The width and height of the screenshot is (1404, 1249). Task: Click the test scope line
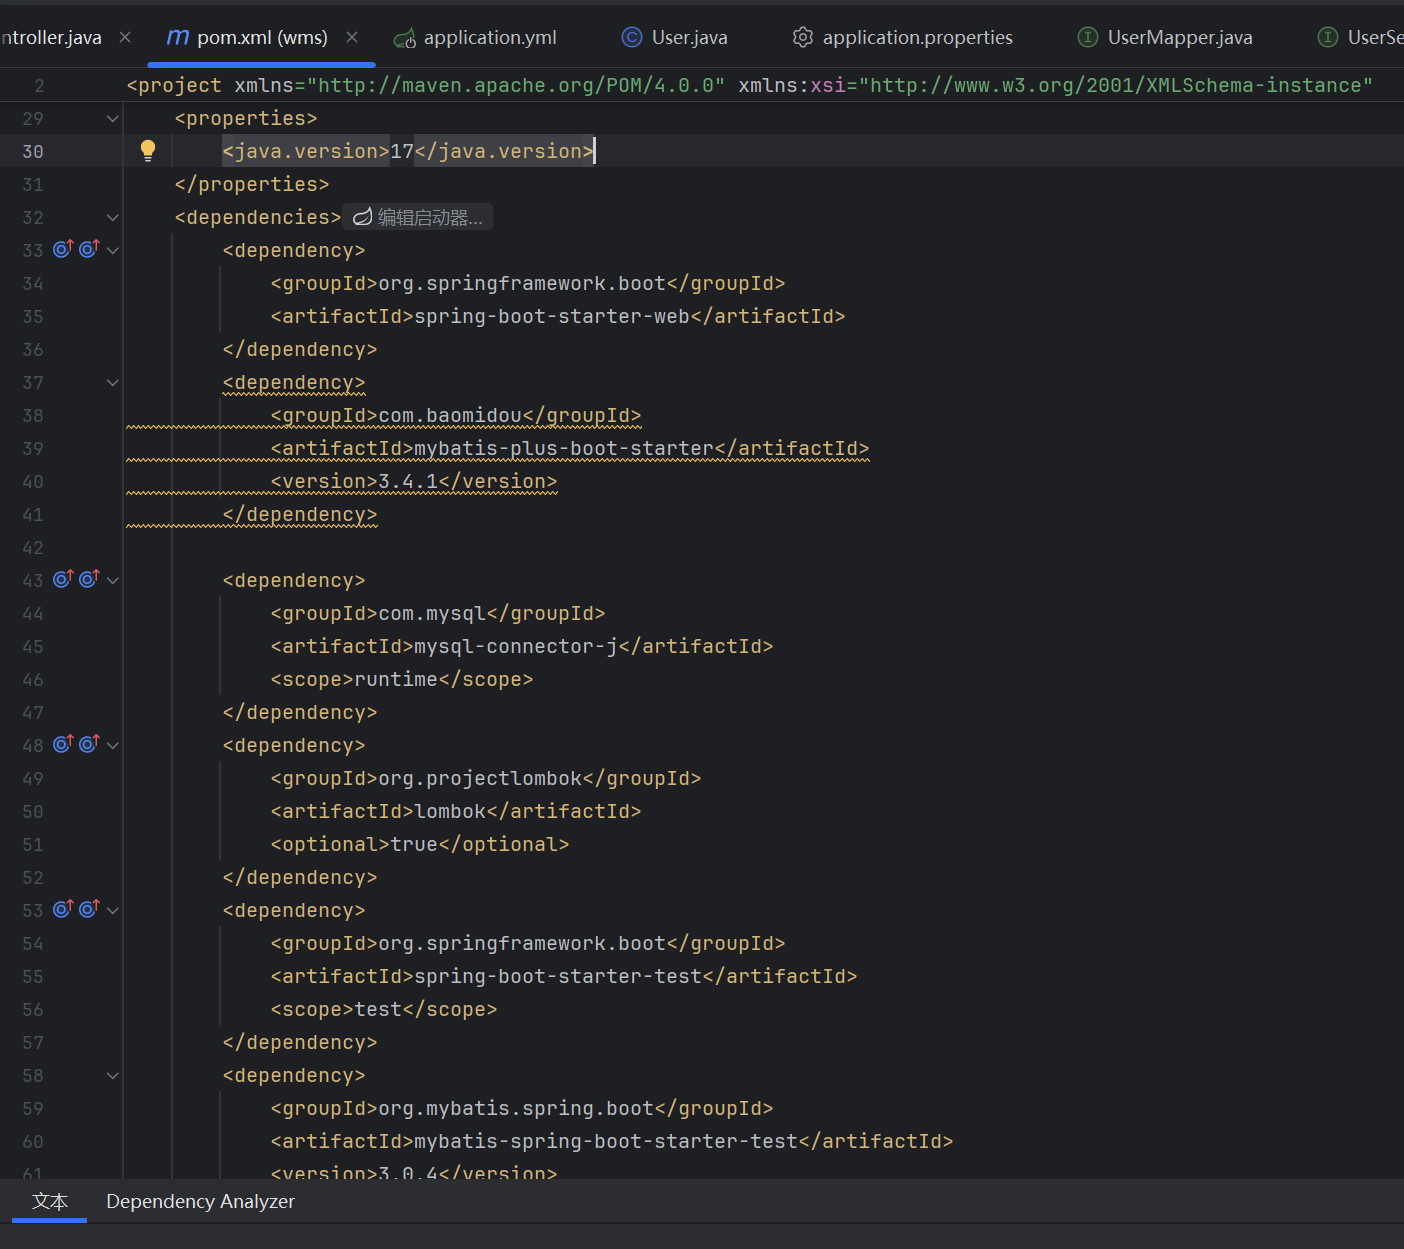click(384, 1009)
